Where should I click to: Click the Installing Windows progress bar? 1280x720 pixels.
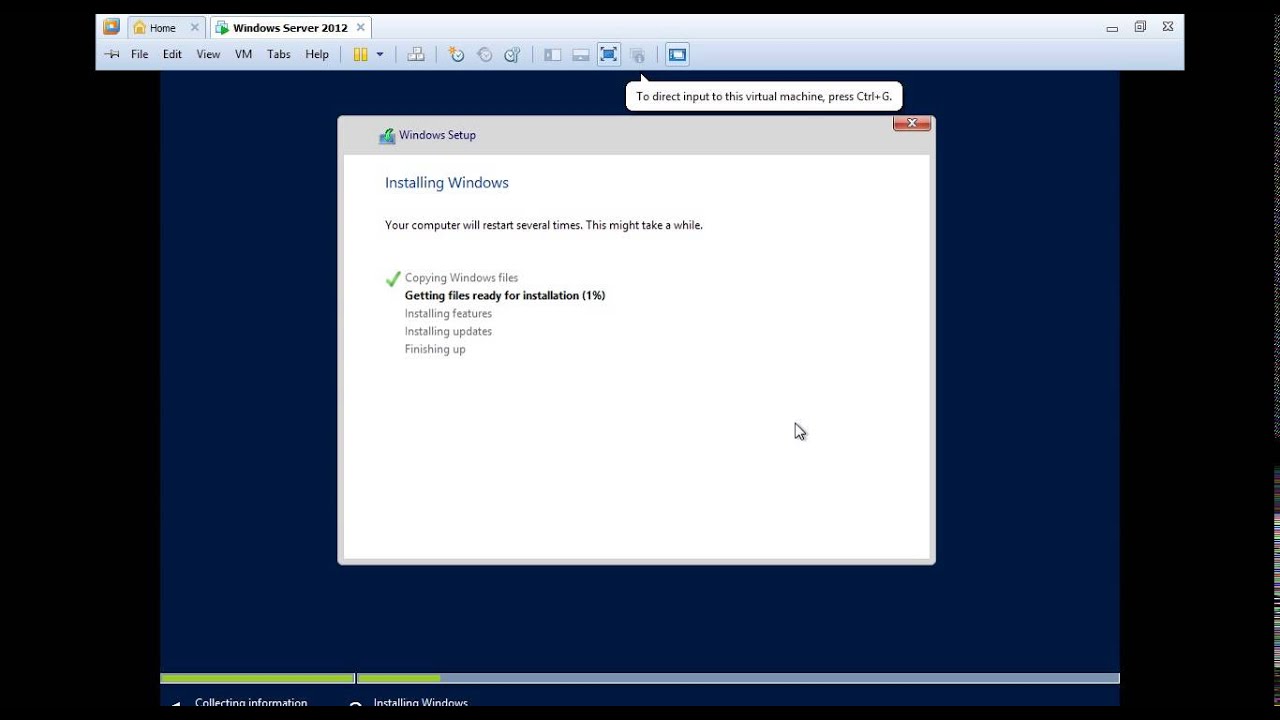coord(738,678)
